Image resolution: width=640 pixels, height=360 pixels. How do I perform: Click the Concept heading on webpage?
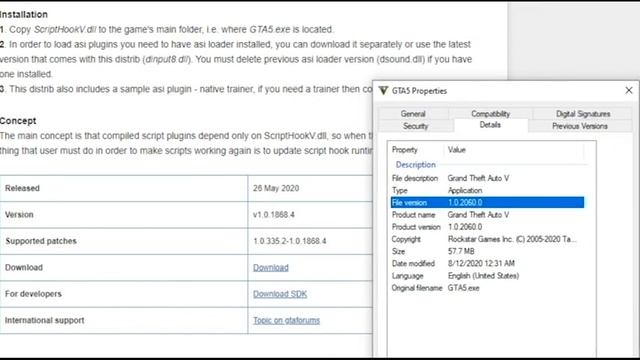coord(18,121)
